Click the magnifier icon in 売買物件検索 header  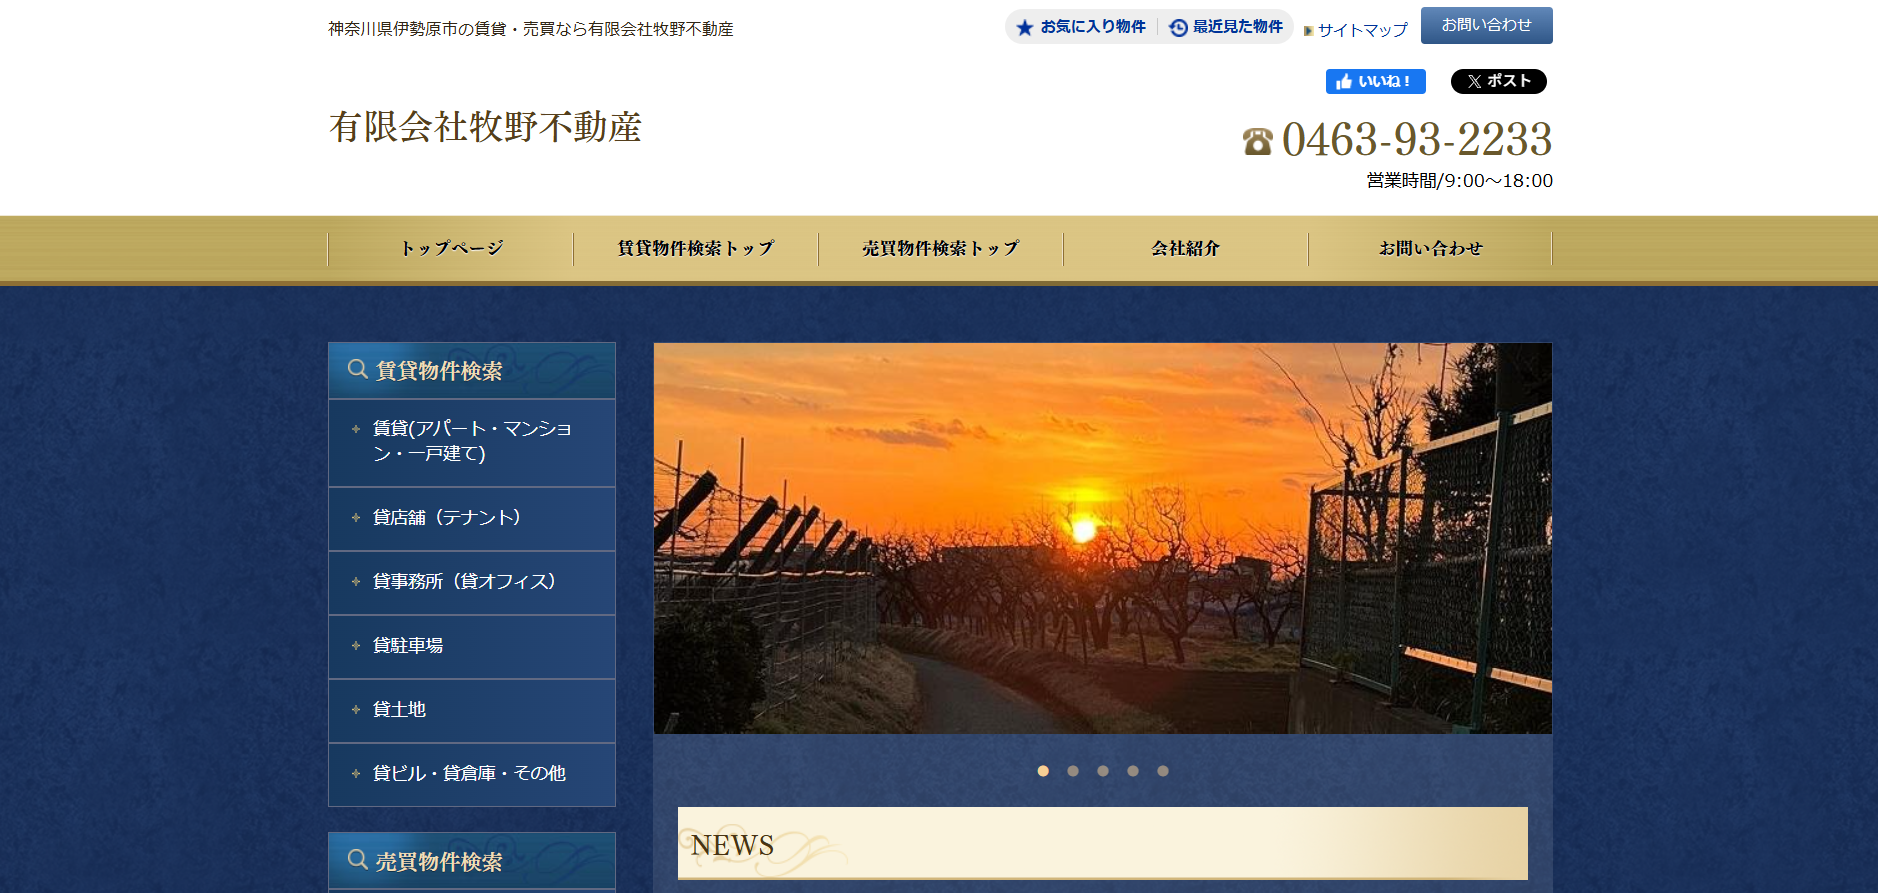[x=357, y=859]
